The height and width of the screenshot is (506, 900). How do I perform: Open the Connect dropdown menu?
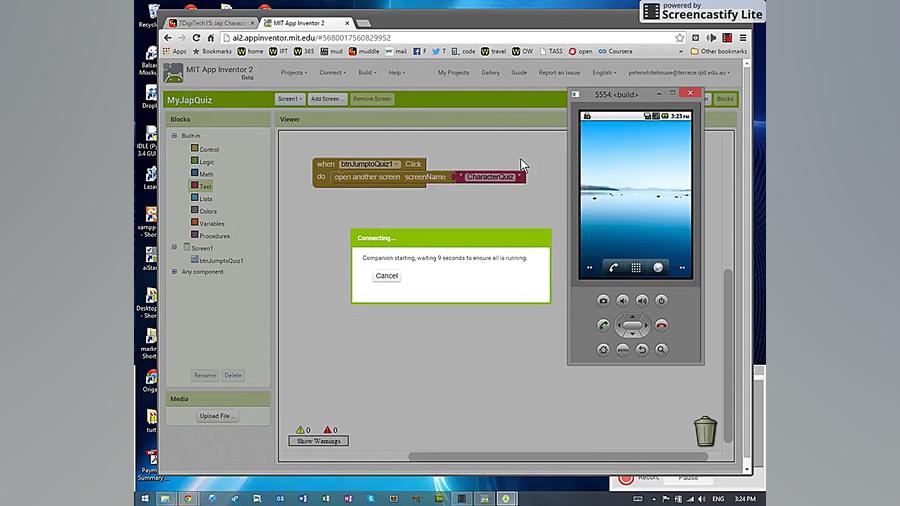332,73
